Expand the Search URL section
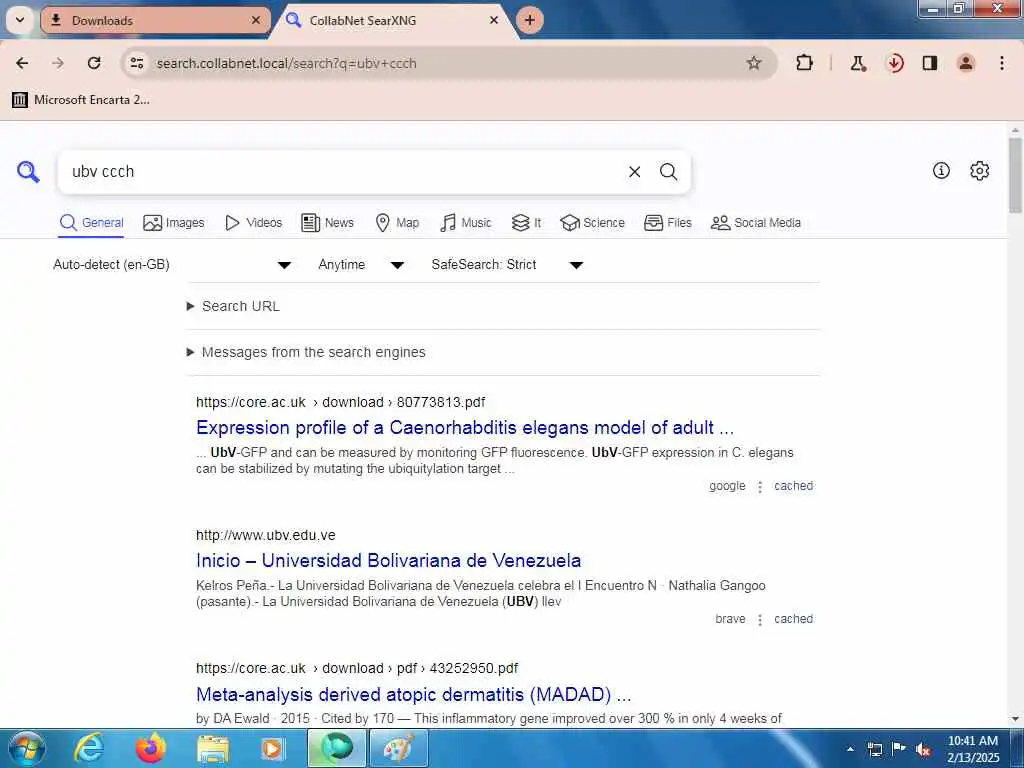 point(233,306)
